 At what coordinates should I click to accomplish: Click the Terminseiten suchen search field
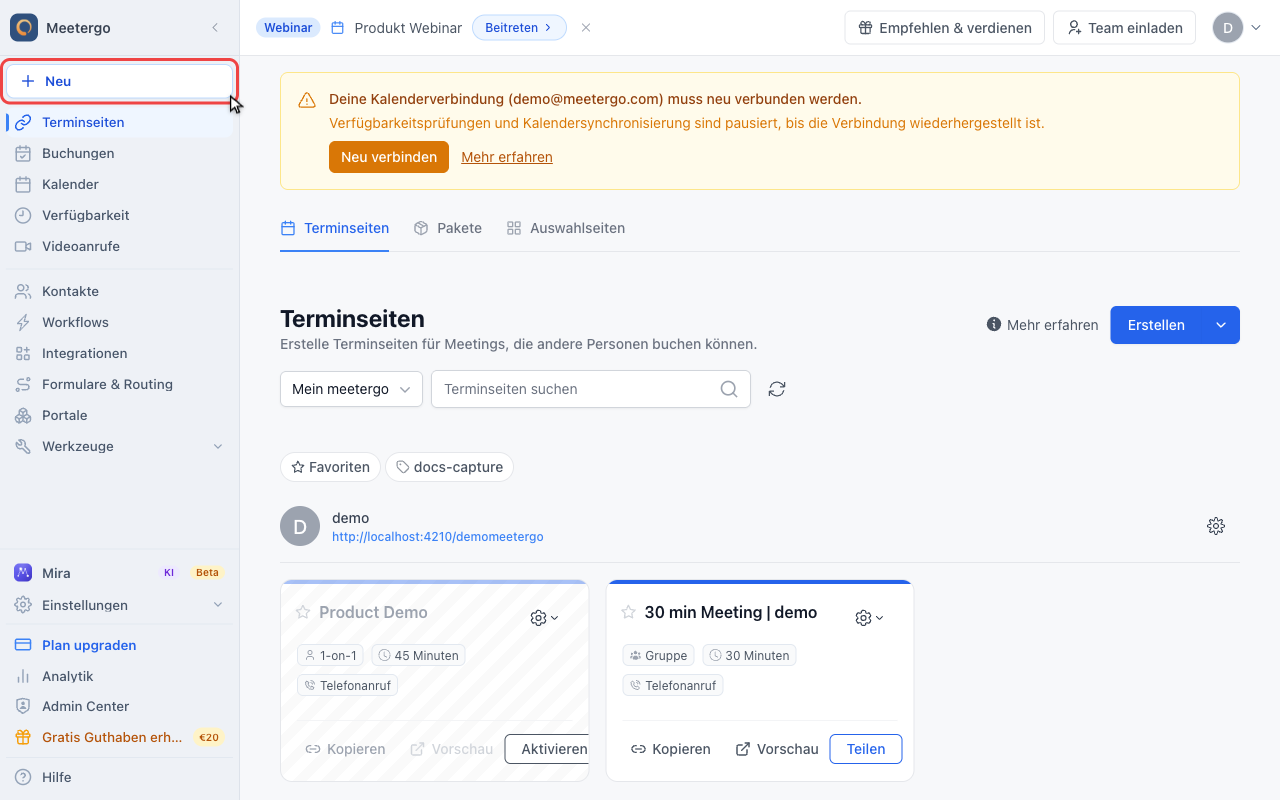[591, 389]
